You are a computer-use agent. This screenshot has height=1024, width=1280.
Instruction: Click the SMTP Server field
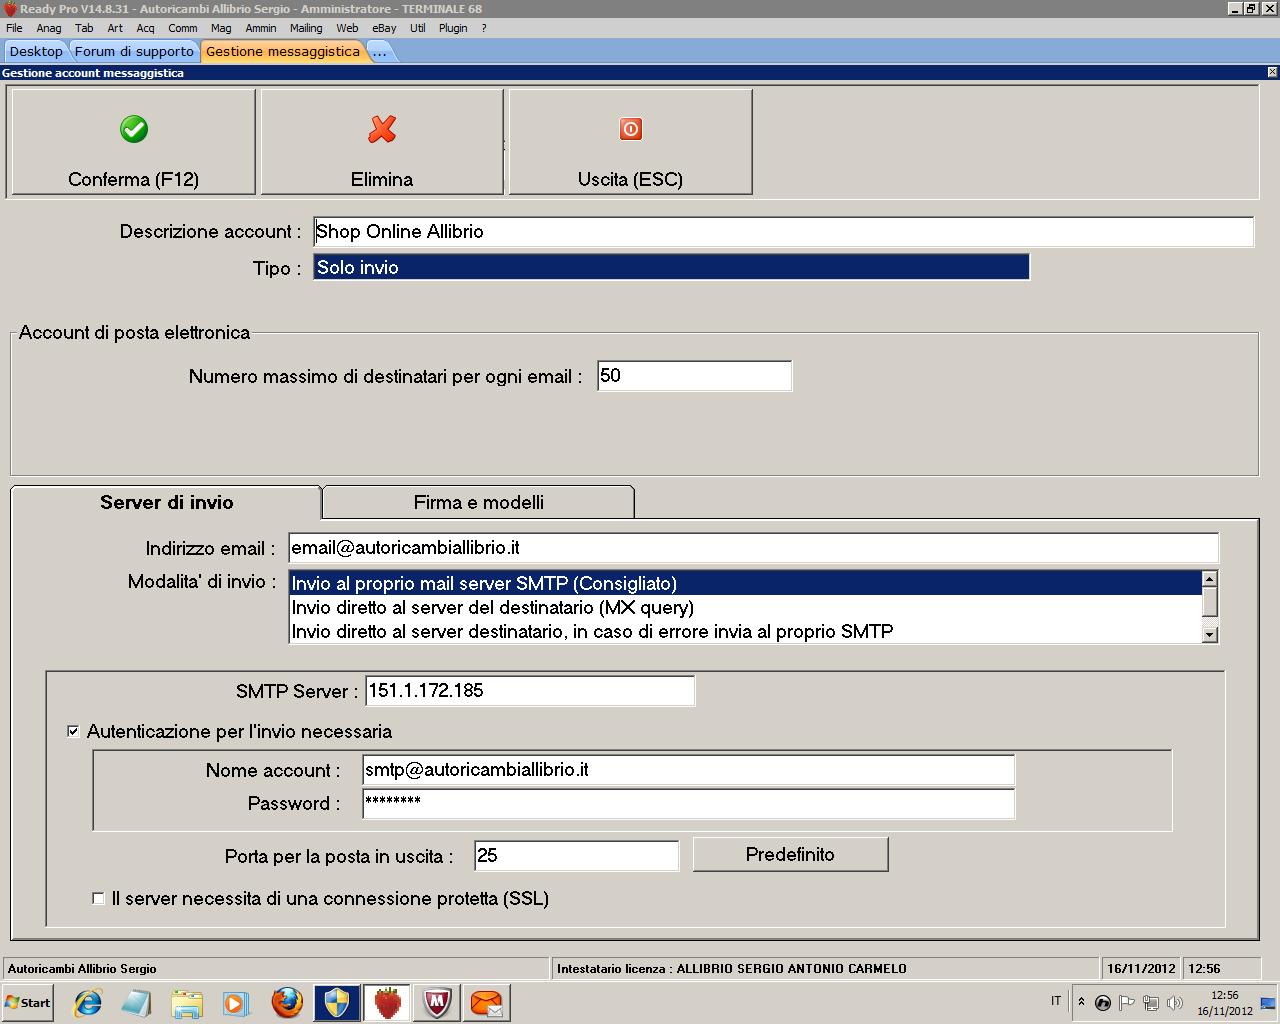[530, 691]
